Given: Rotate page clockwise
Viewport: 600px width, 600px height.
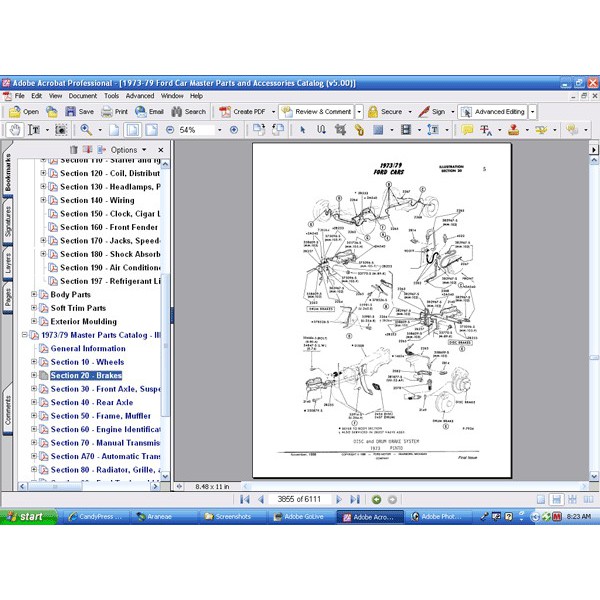Looking at the screenshot, I should (259, 130).
